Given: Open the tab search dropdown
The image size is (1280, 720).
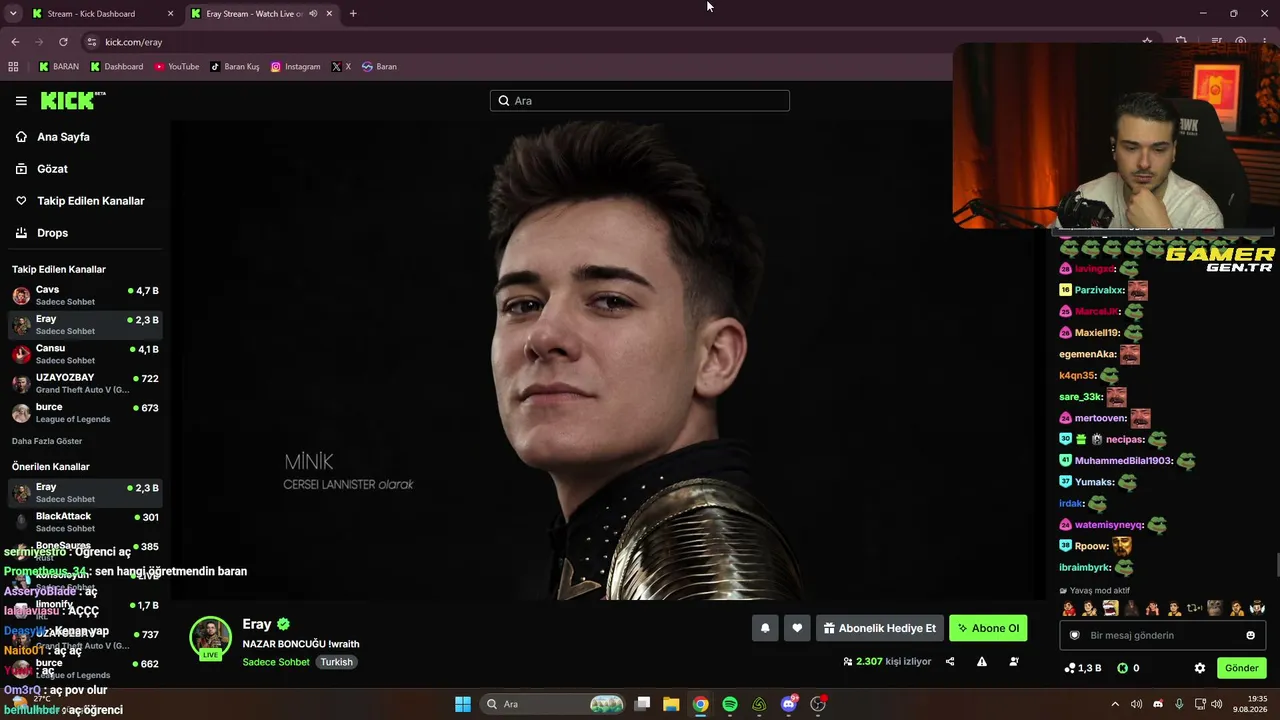Looking at the screenshot, I should tap(13, 14).
